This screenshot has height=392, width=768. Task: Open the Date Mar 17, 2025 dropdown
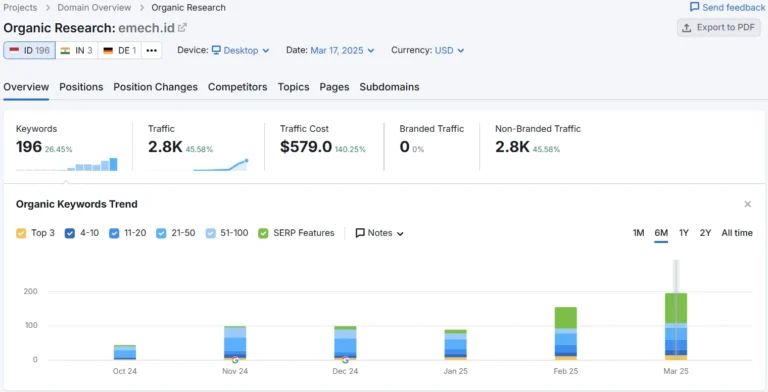pos(342,50)
